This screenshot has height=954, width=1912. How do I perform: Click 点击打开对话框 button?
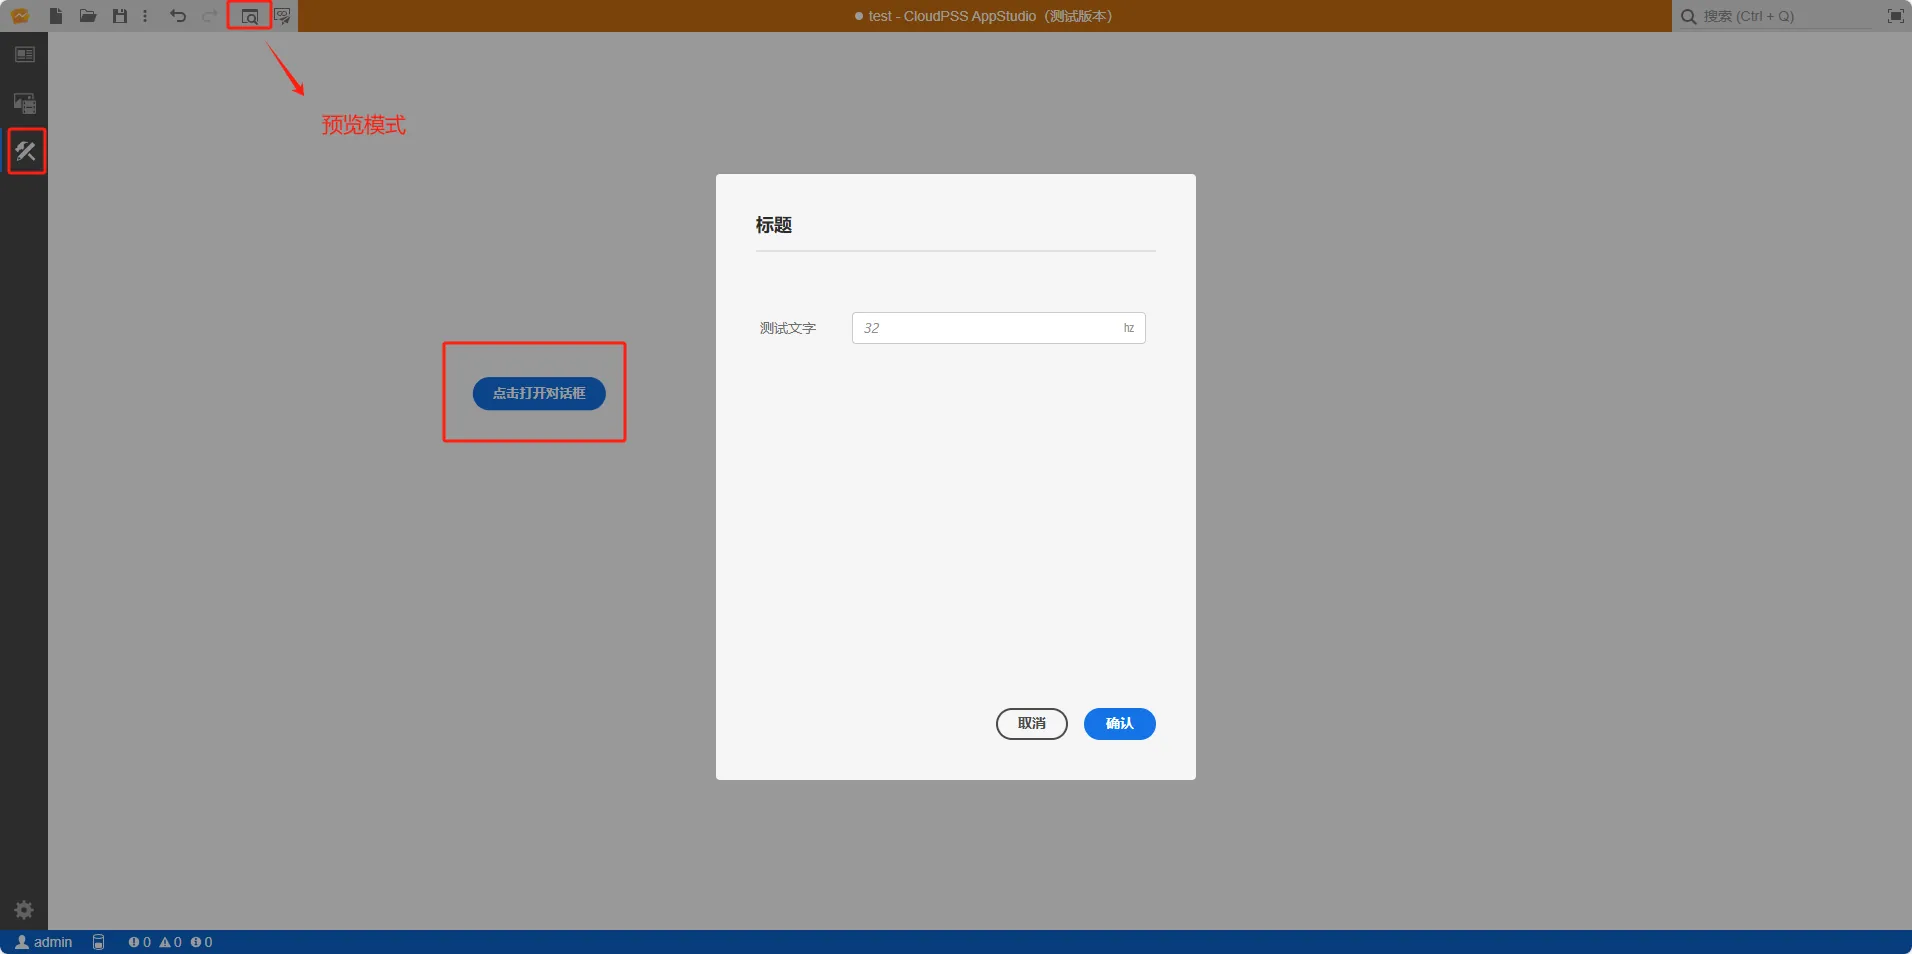539,393
